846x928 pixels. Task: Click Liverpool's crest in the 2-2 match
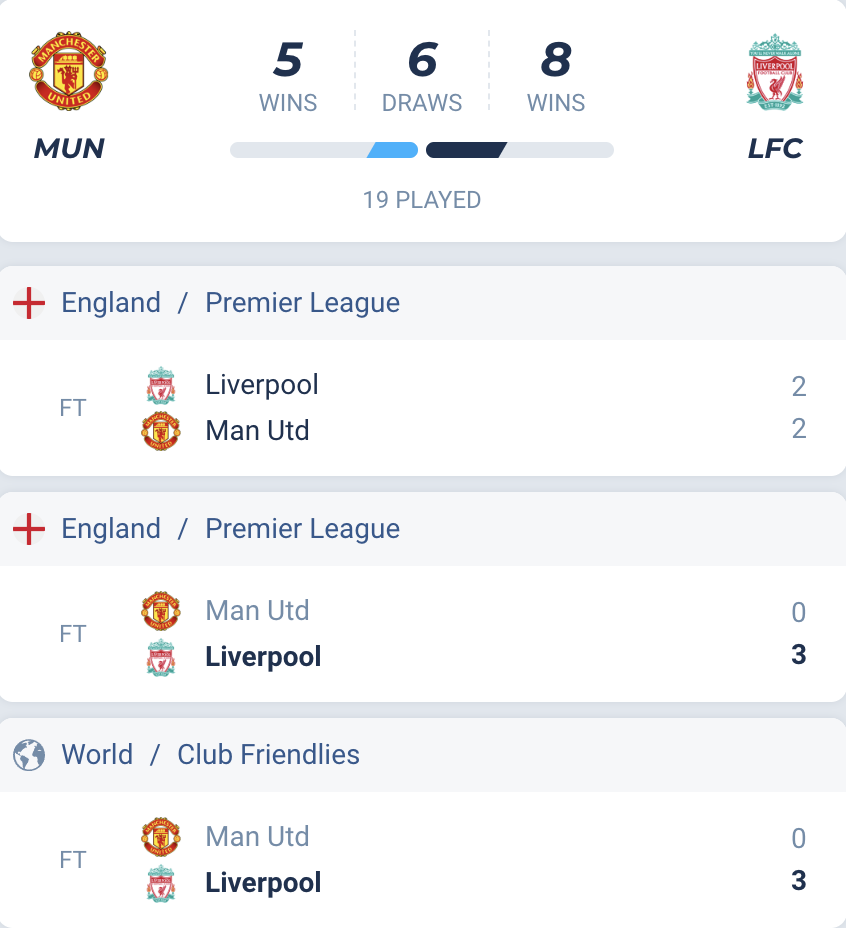click(161, 386)
